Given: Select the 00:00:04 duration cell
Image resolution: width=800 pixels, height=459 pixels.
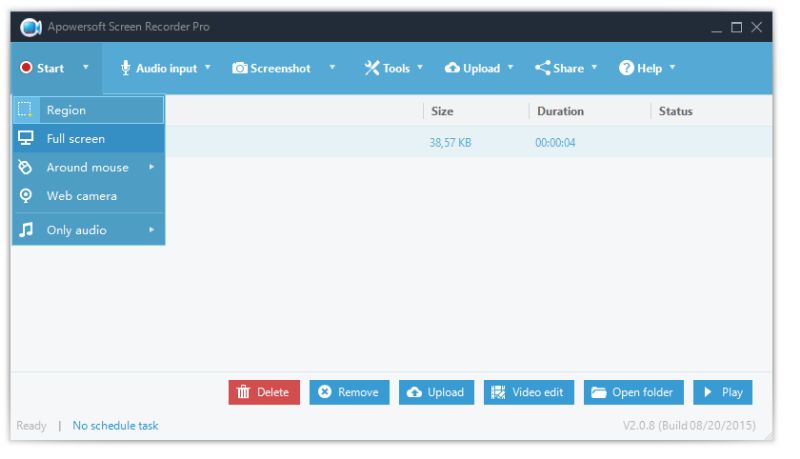Looking at the screenshot, I should pyautogui.click(x=555, y=142).
